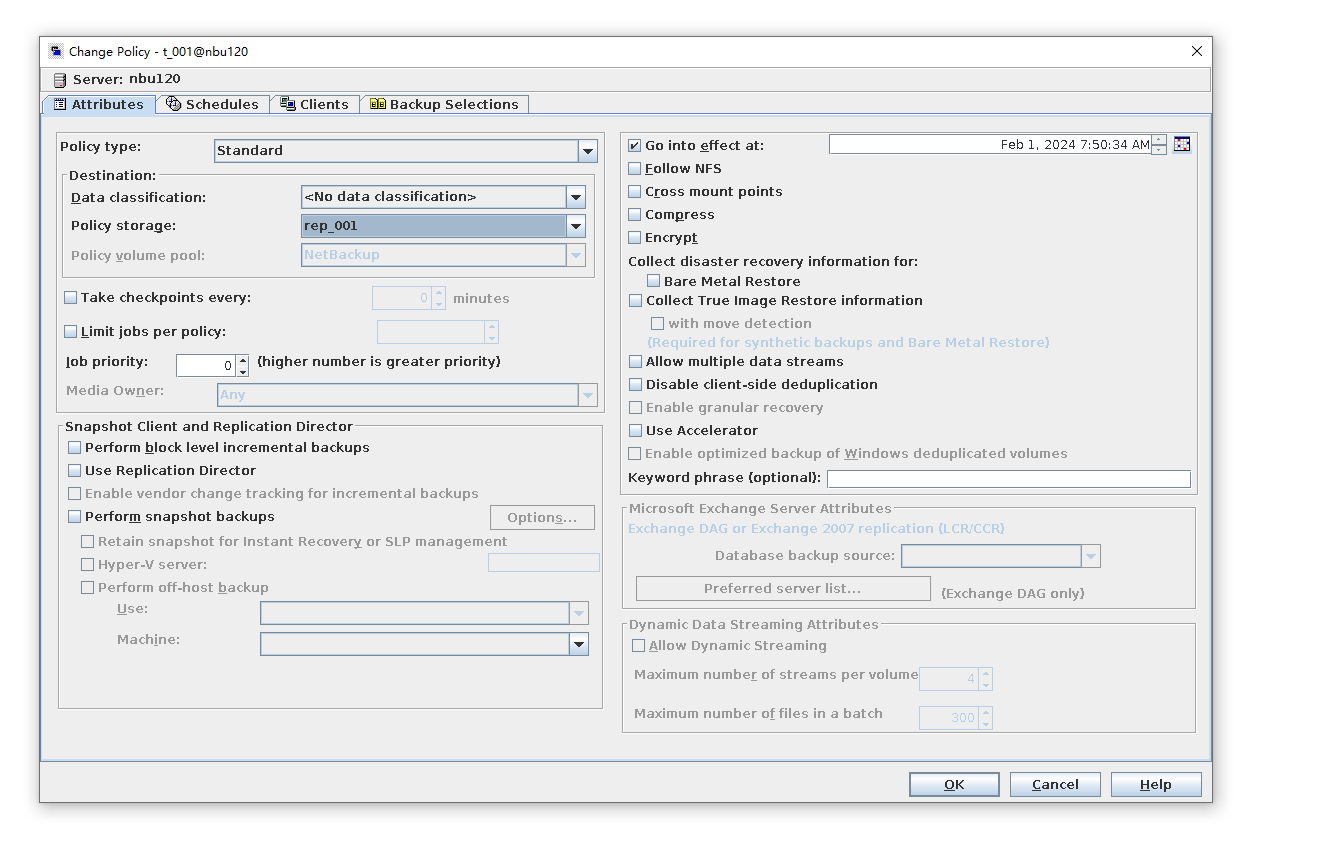Focus the Keyword phrase input field
Screen dimensions: 1328x846
[x=1009, y=479]
